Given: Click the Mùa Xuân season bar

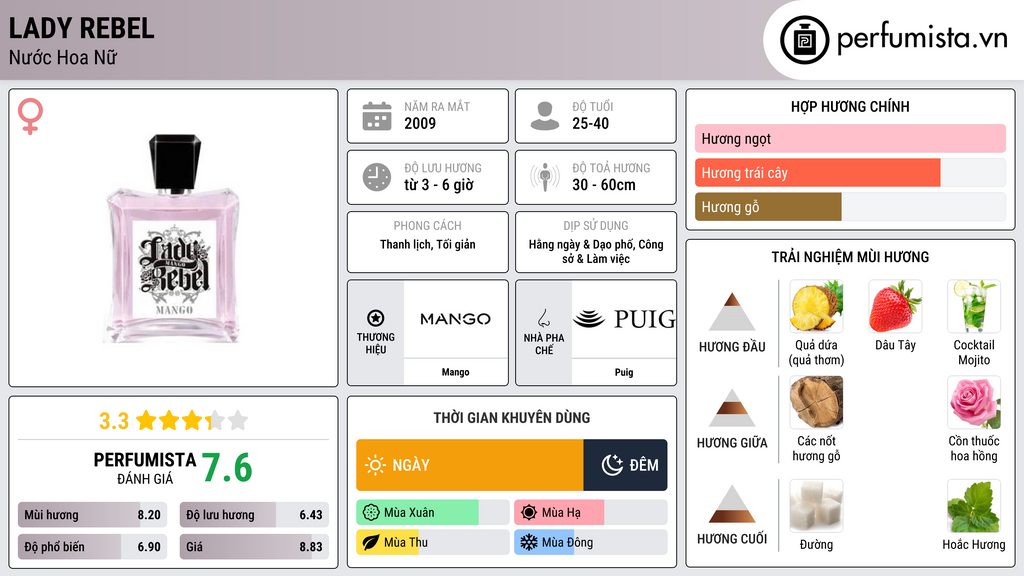Looking at the screenshot, I should 433,513.
